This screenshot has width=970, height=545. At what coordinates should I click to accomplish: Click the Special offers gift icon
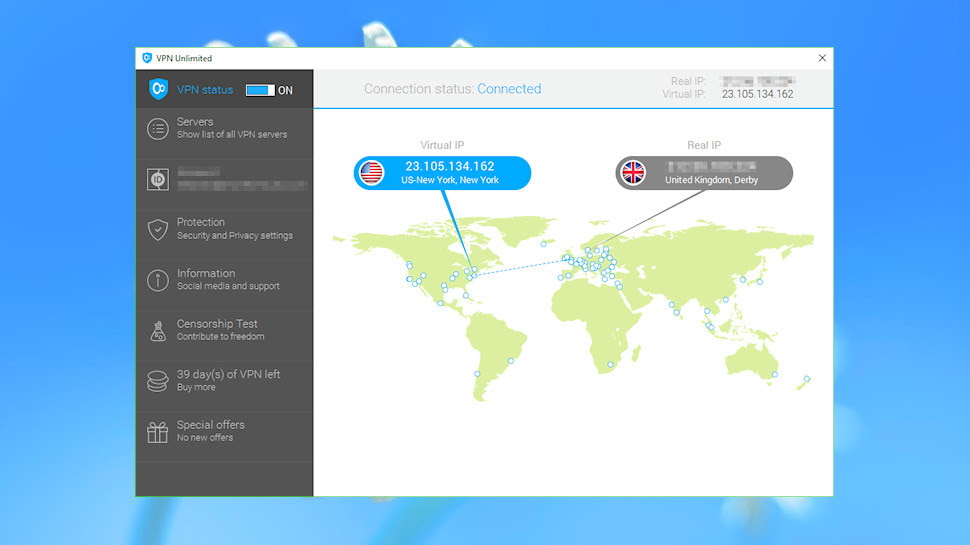(x=157, y=432)
